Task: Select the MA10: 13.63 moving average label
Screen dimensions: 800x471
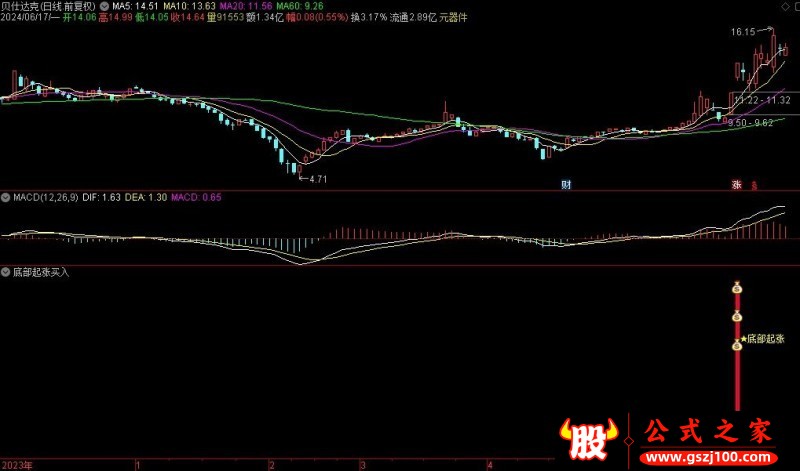Action: tap(189, 7)
